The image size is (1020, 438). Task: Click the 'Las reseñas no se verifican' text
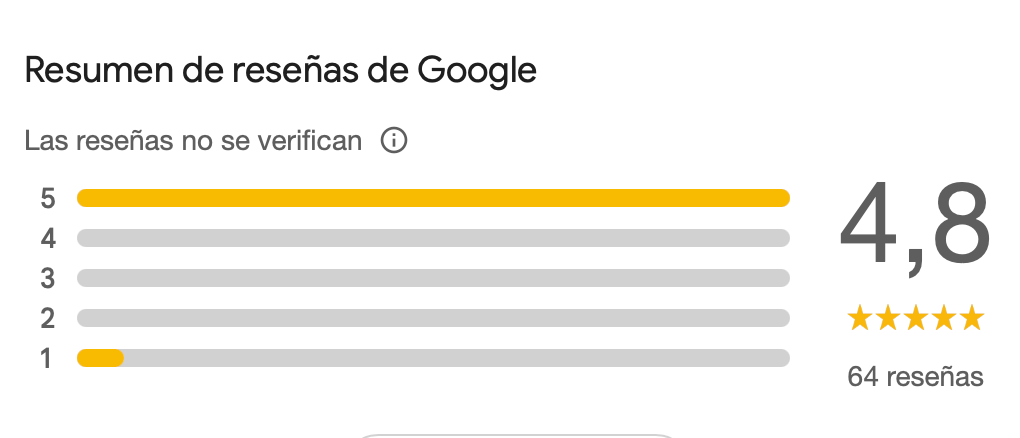[x=193, y=141]
